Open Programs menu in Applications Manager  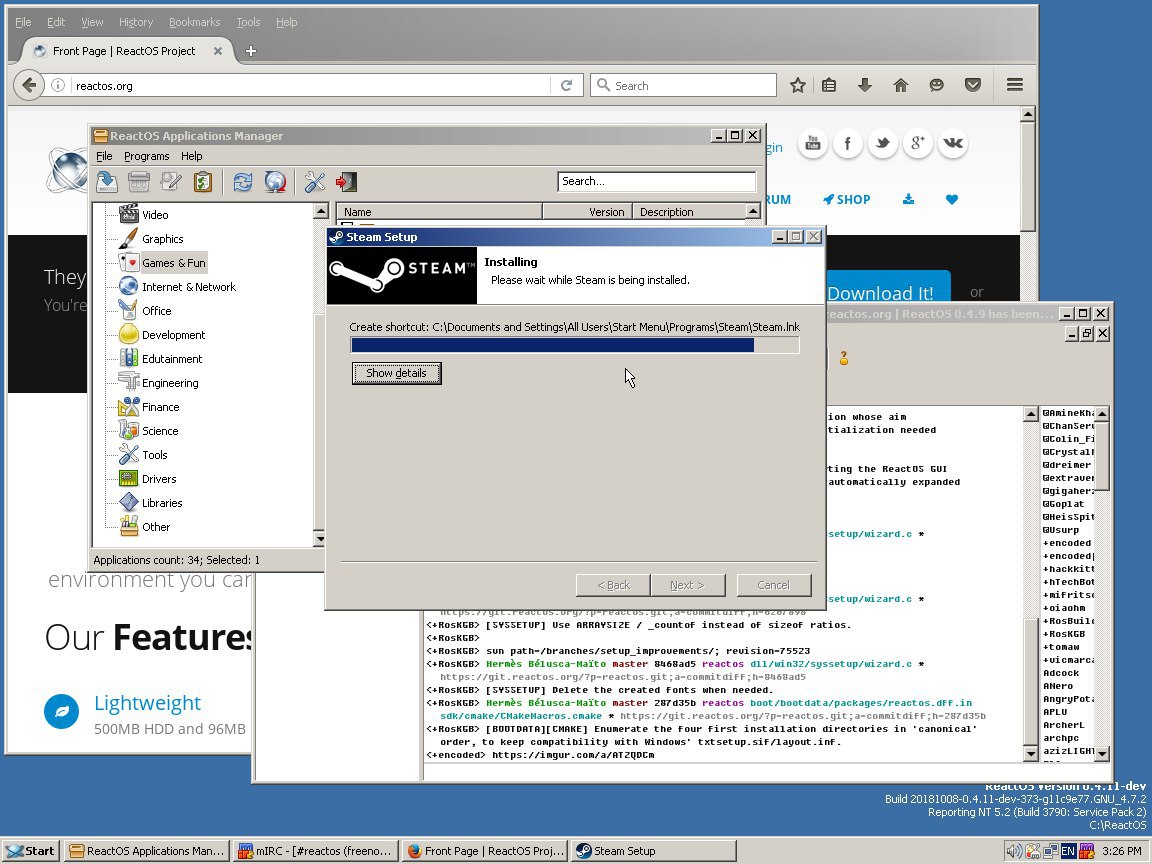(146, 156)
